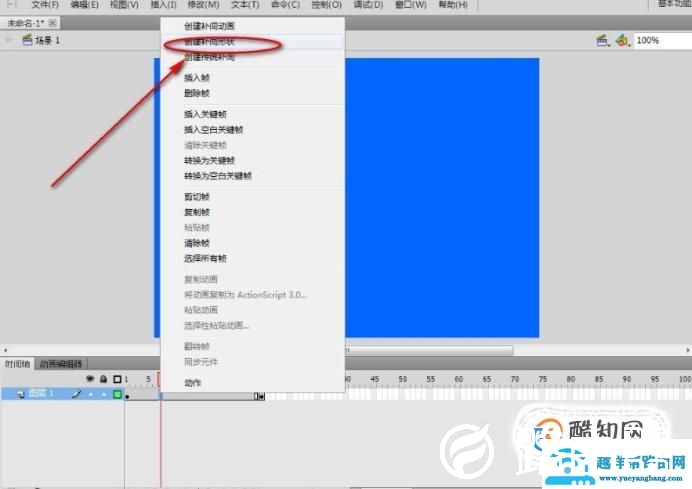Screen dimensions: 692x489
Task: Click the padlock icon in the timeline header
Action: [103, 379]
